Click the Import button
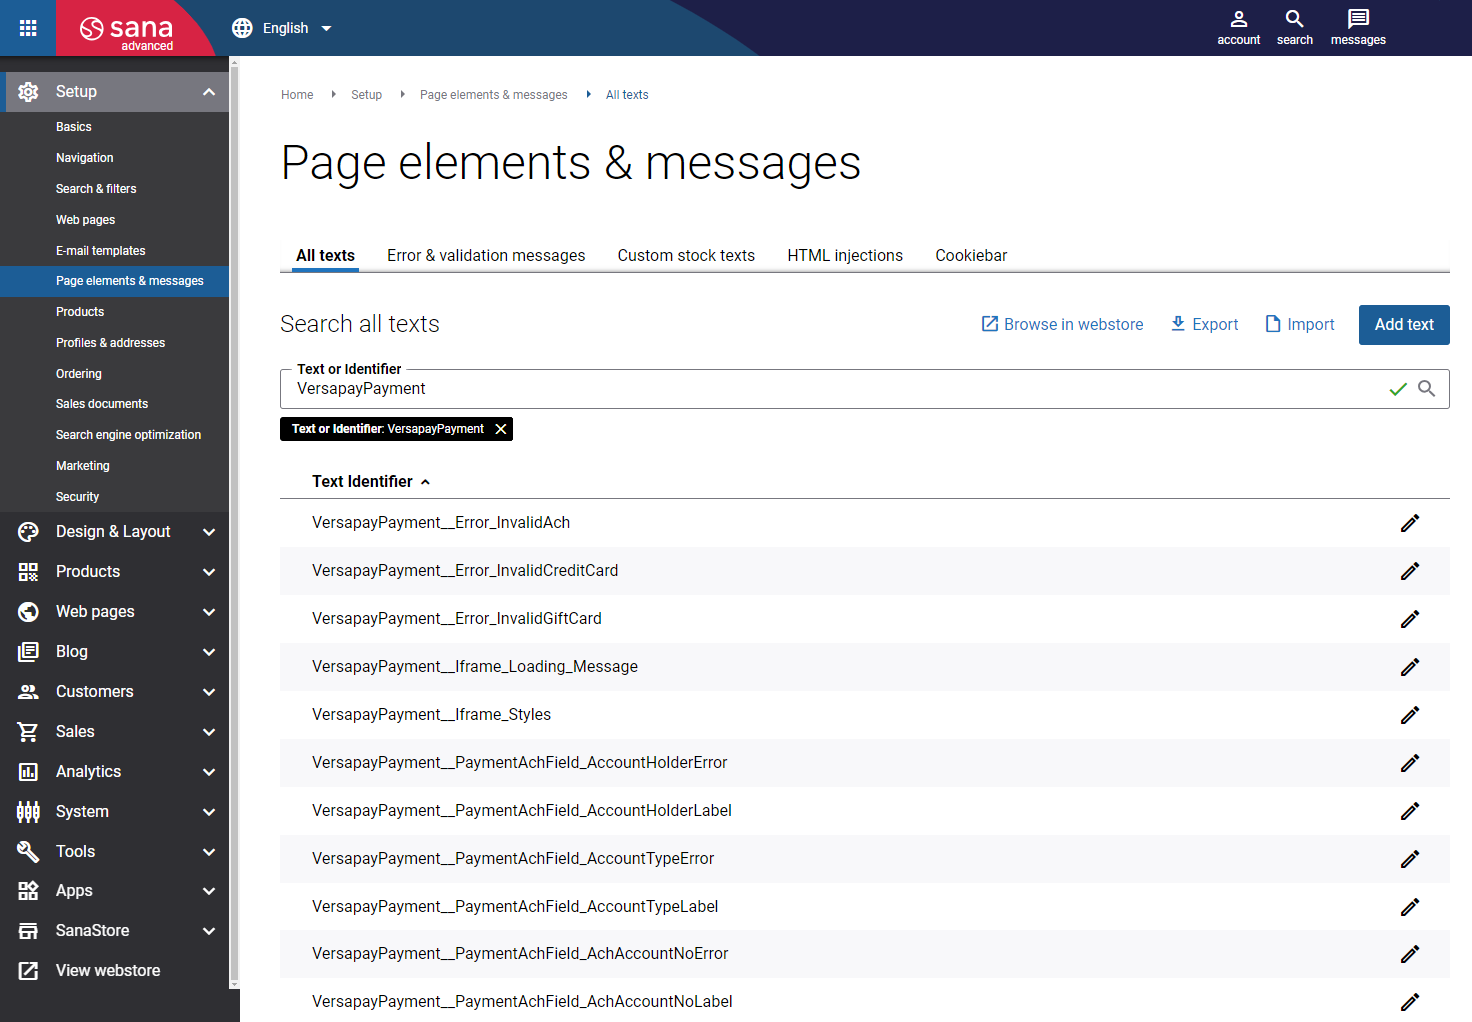Screen dimensions: 1472x1022 click(x=1299, y=324)
